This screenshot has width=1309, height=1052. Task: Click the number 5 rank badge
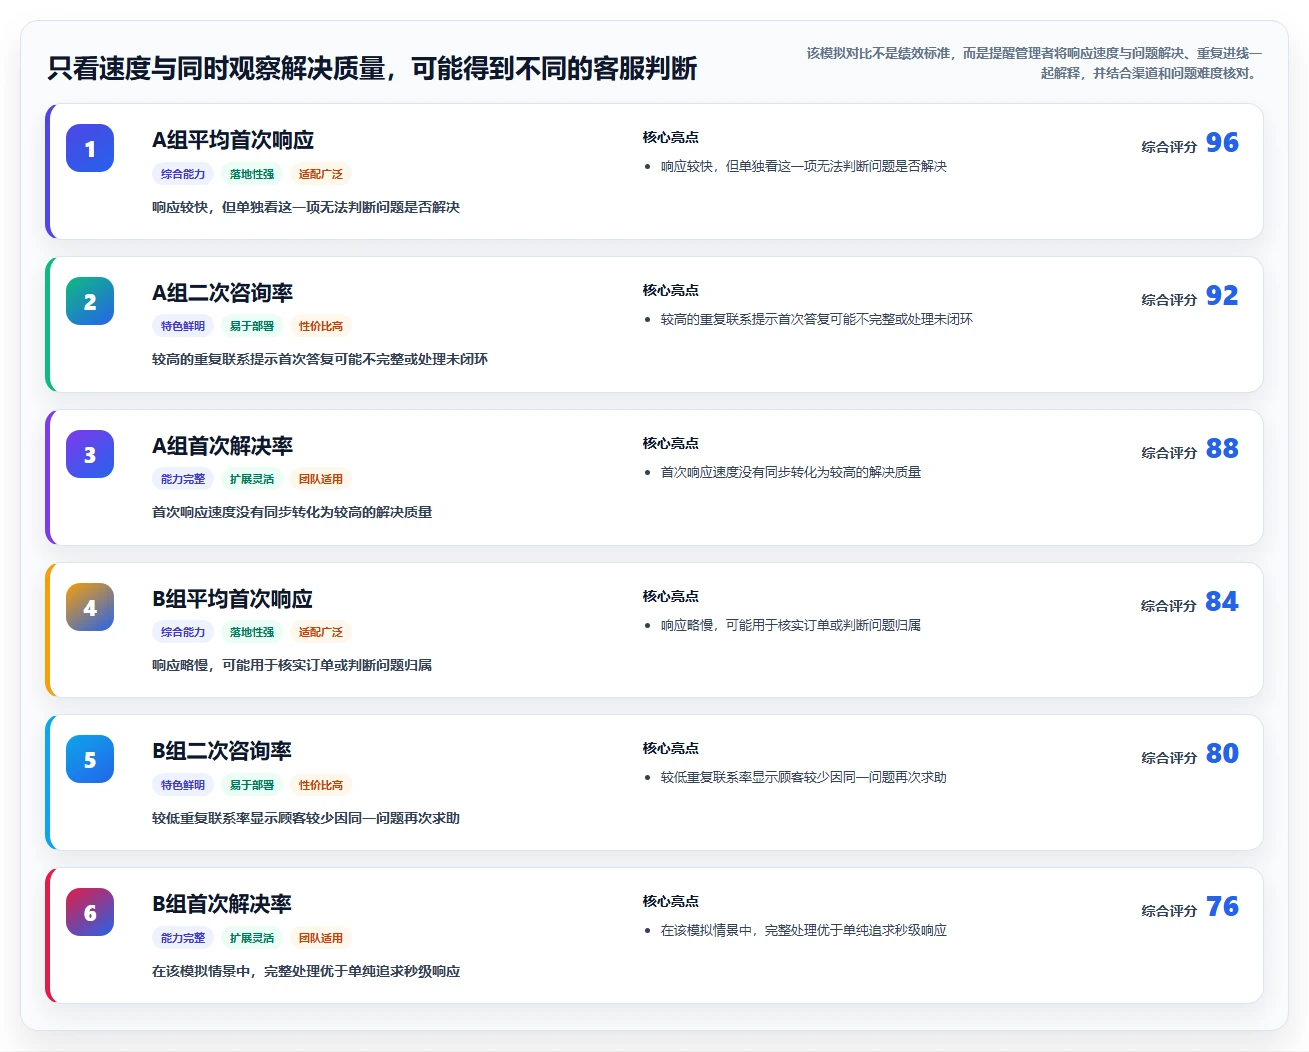(90, 759)
